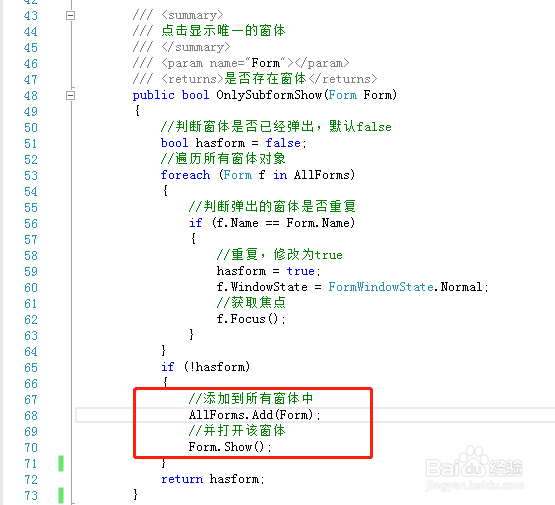Click the 'f.Focus();' statement
This screenshot has height=505, width=555.
pyautogui.click(x=251, y=319)
